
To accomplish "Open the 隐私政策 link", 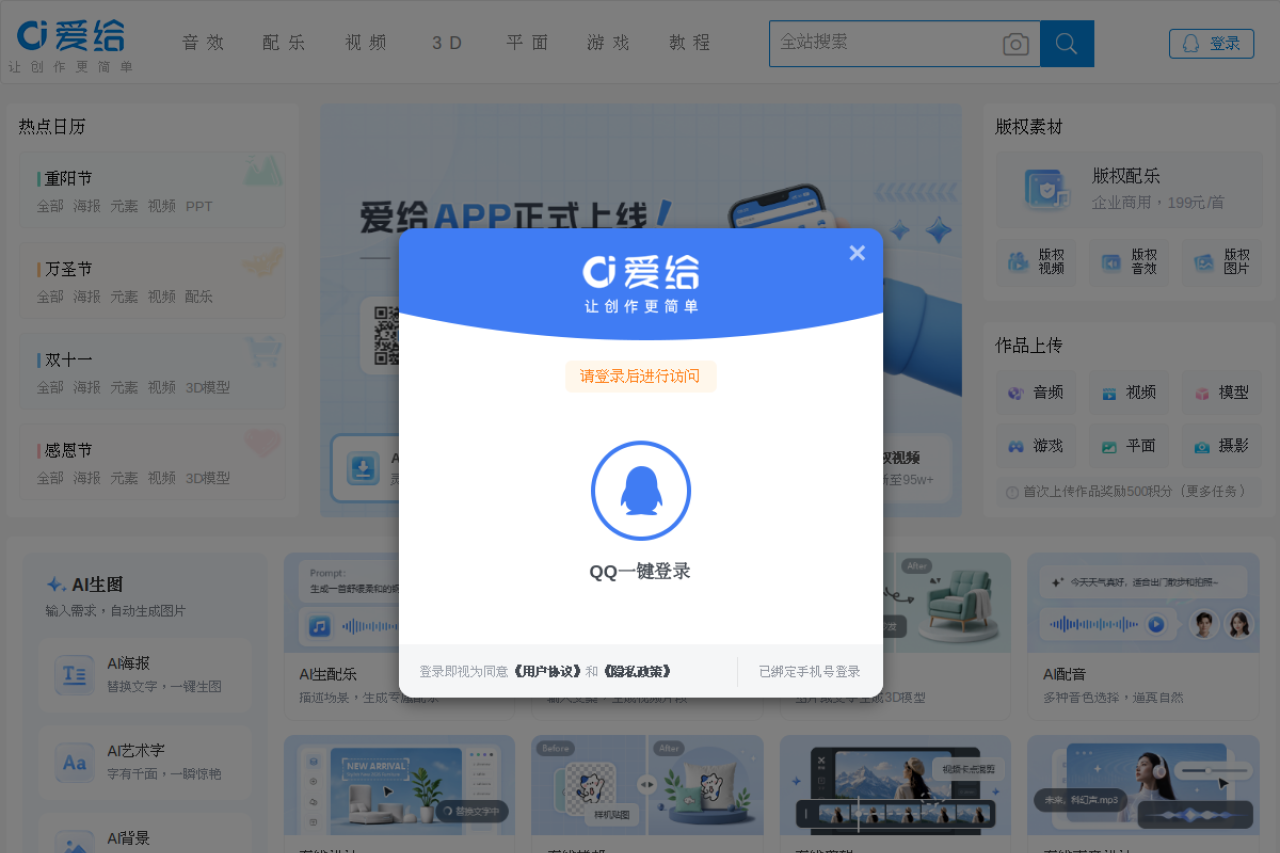I will point(636,672).
